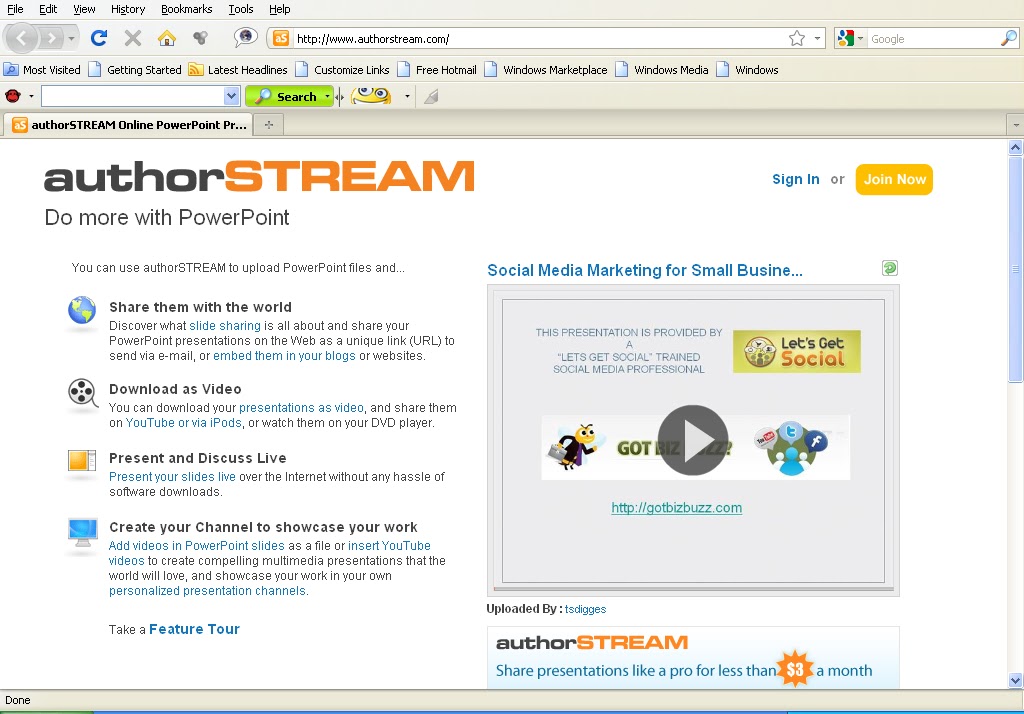Open the search engine selector dropdown

click(x=860, y=39)
